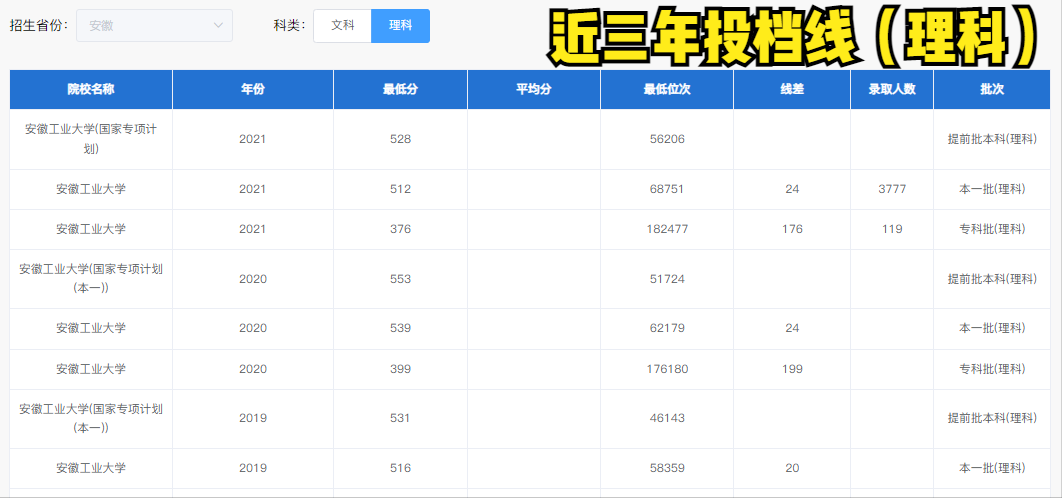Select school name in the 528 score row
Image resolution: width=1062 pixels, height=498 pixels.
(x=91, y=139)
